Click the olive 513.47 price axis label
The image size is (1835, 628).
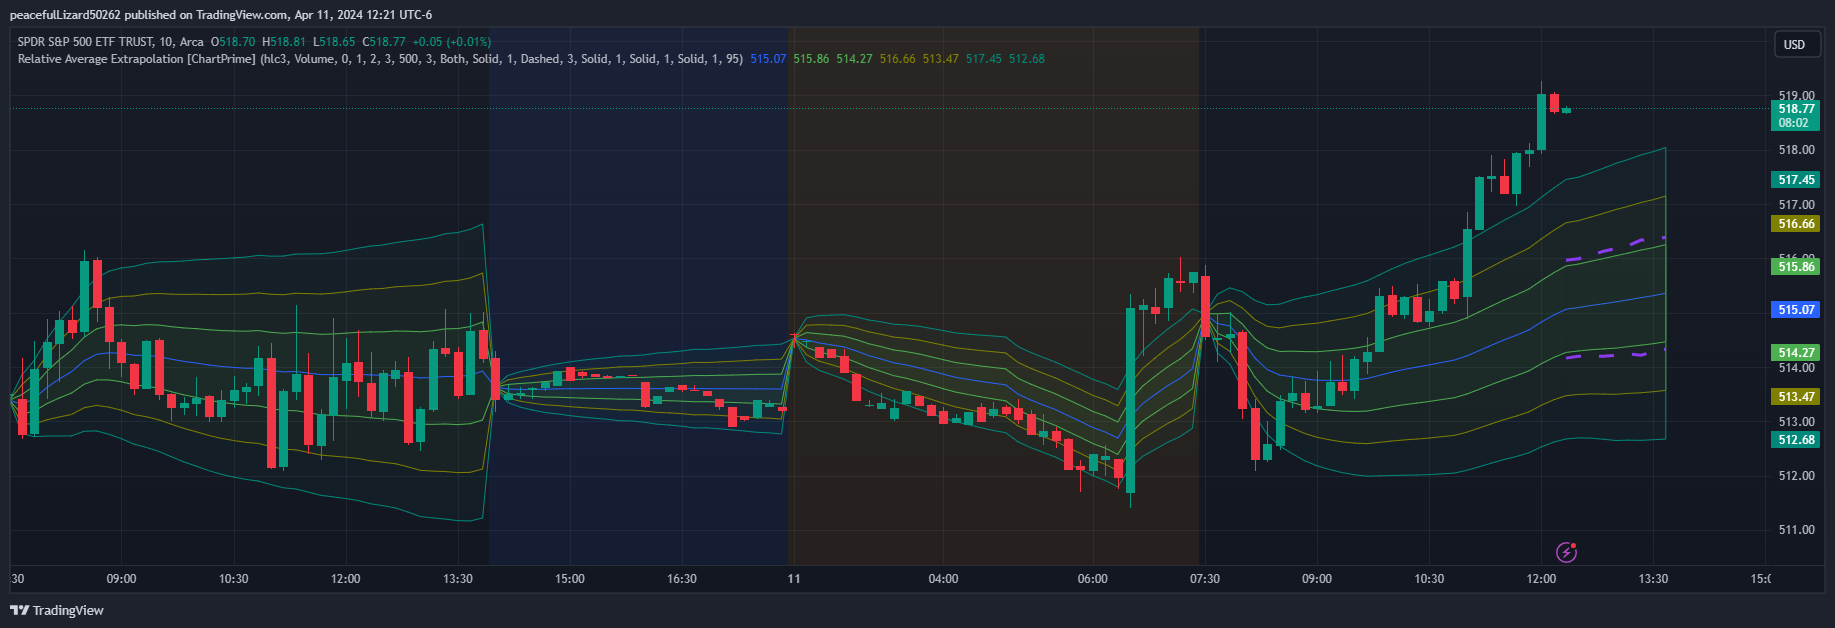point(1796,397)
